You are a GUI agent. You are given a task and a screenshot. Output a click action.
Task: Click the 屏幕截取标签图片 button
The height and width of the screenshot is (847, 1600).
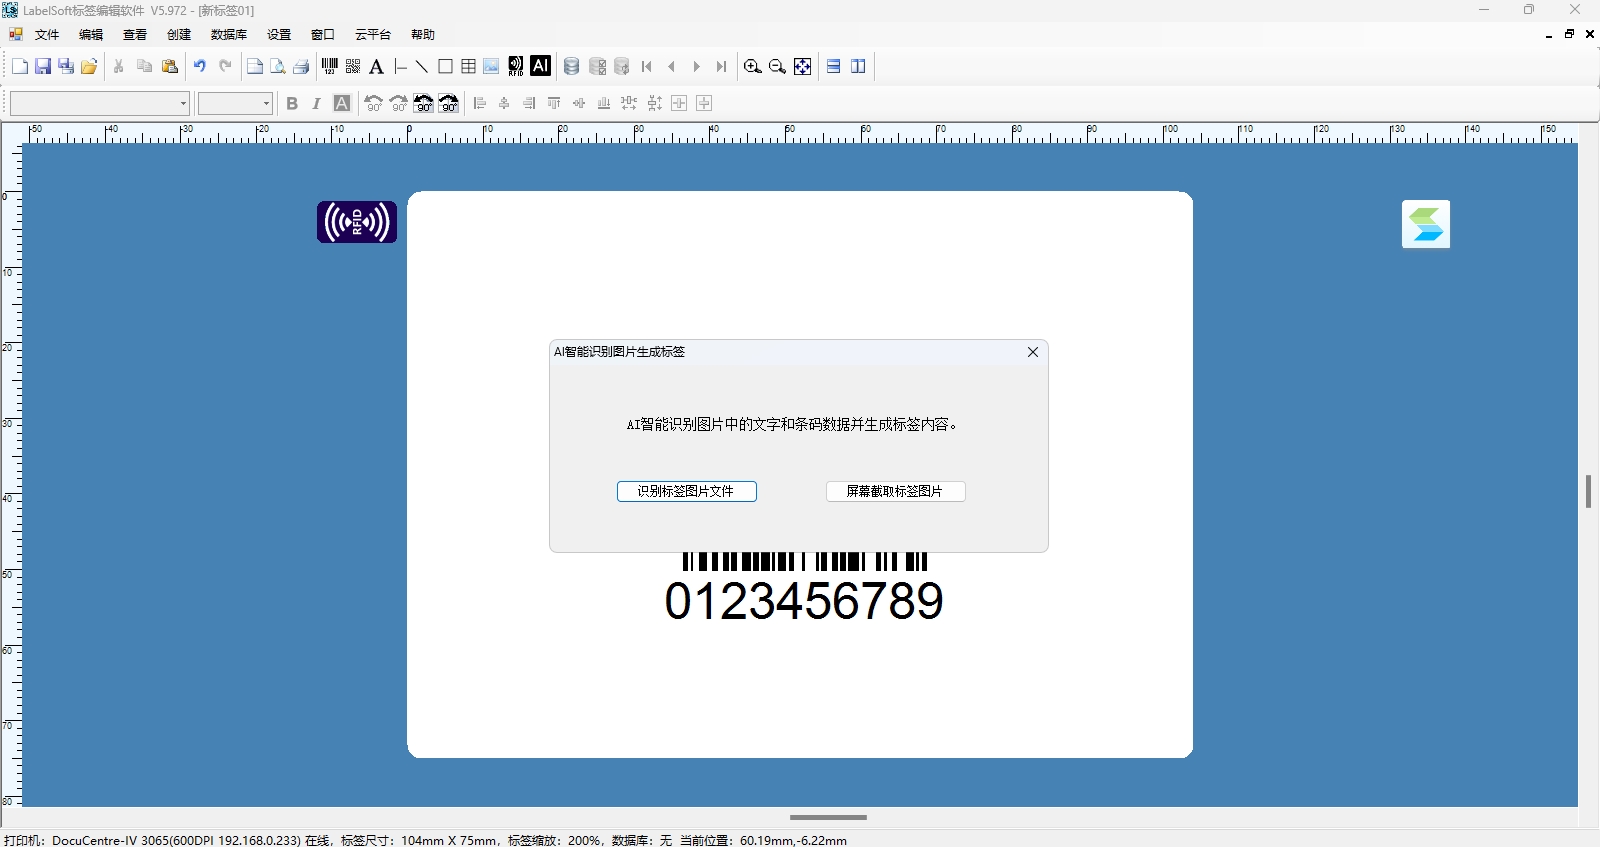895,491
